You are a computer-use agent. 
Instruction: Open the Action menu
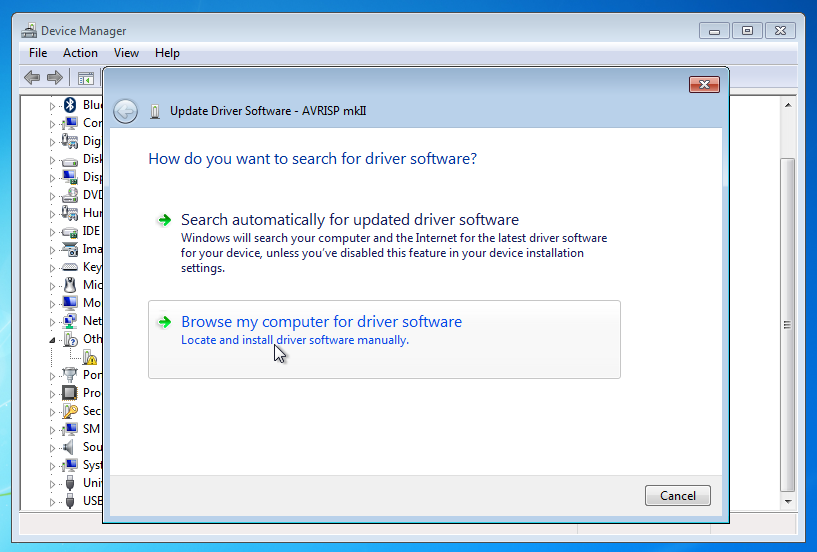[80, 53]
